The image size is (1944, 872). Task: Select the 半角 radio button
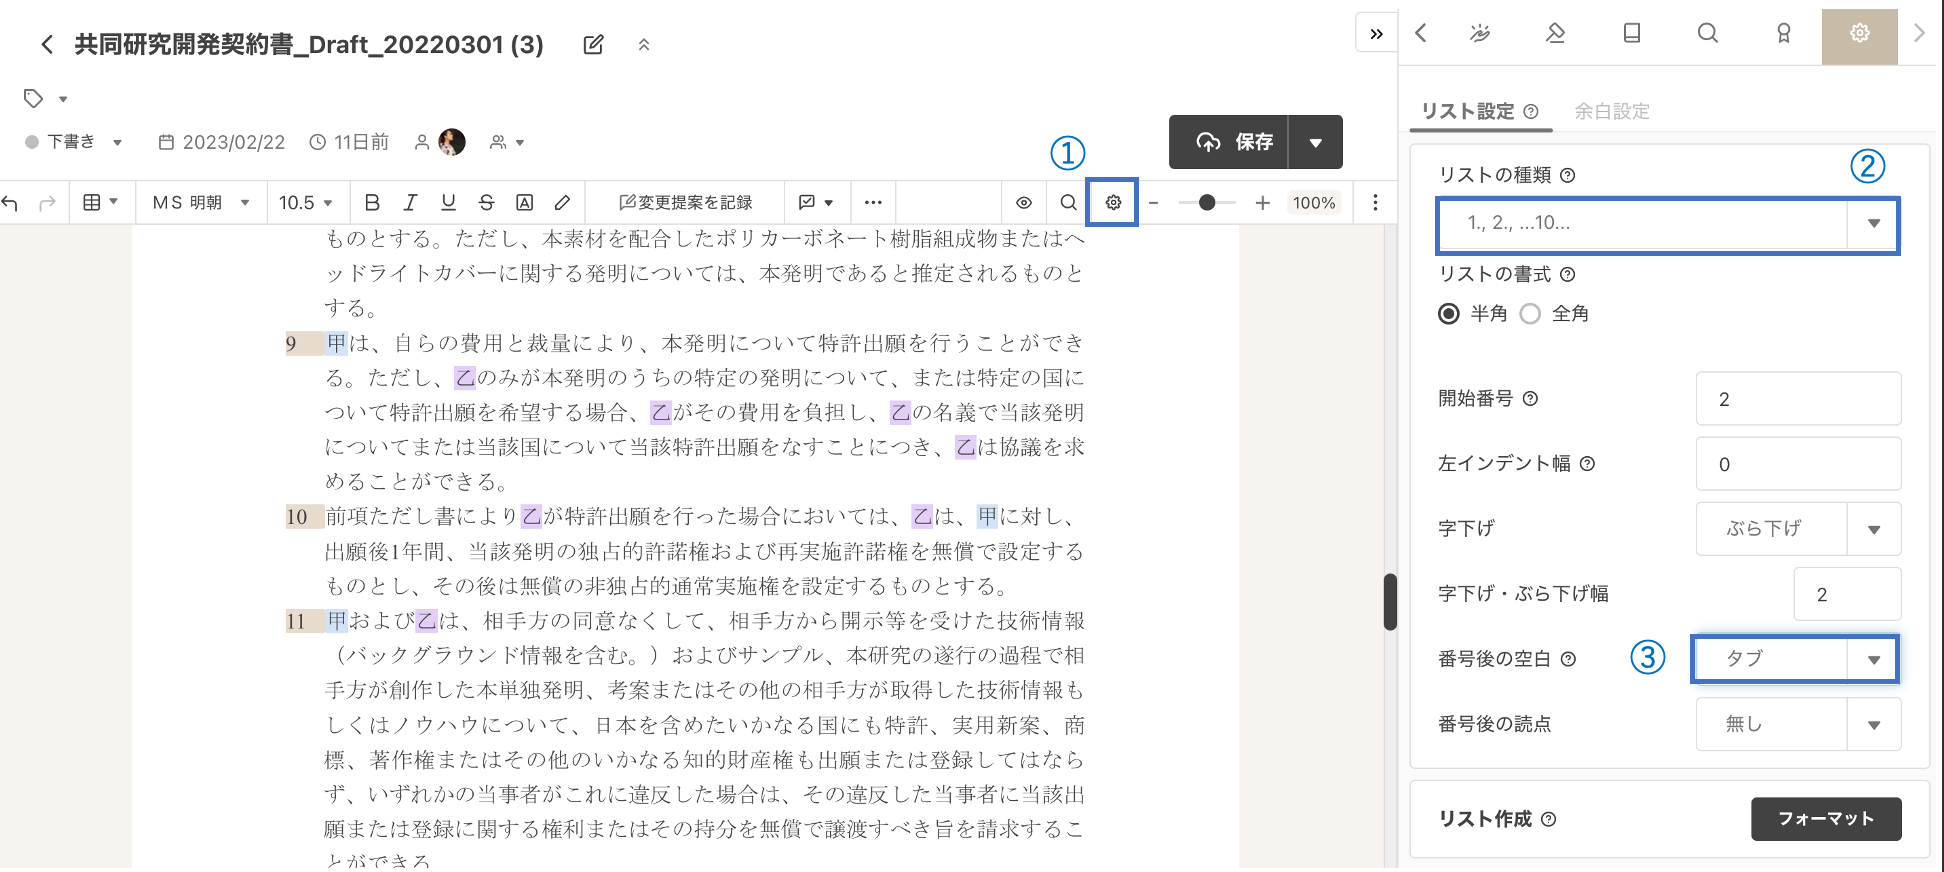tap(1448, 314)
